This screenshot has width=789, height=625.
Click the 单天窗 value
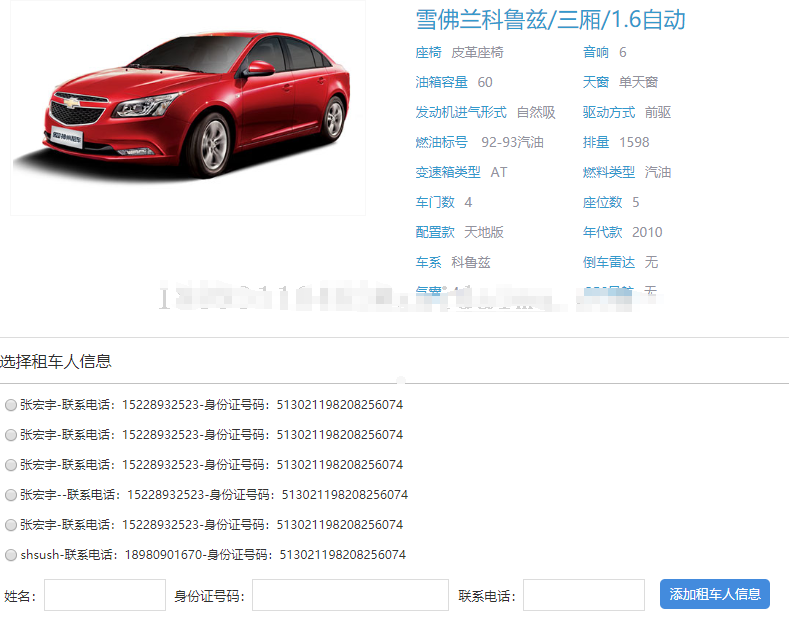pos(638,82)
